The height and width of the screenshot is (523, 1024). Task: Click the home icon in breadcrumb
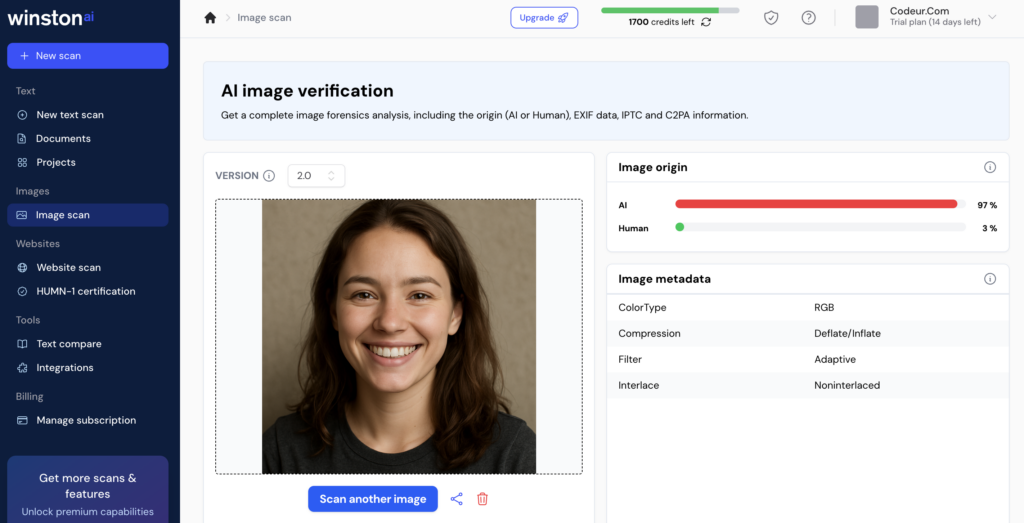pyautogui.click(x=210, y=18)
